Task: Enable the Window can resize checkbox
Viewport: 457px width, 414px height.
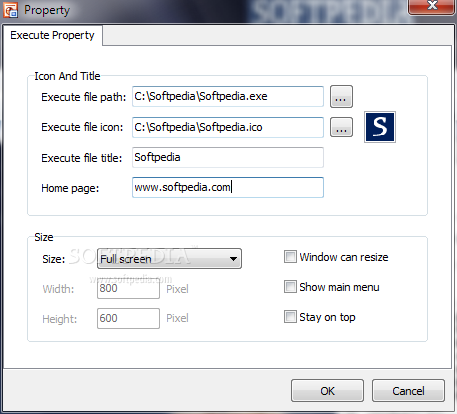Action: click(290, 257)
